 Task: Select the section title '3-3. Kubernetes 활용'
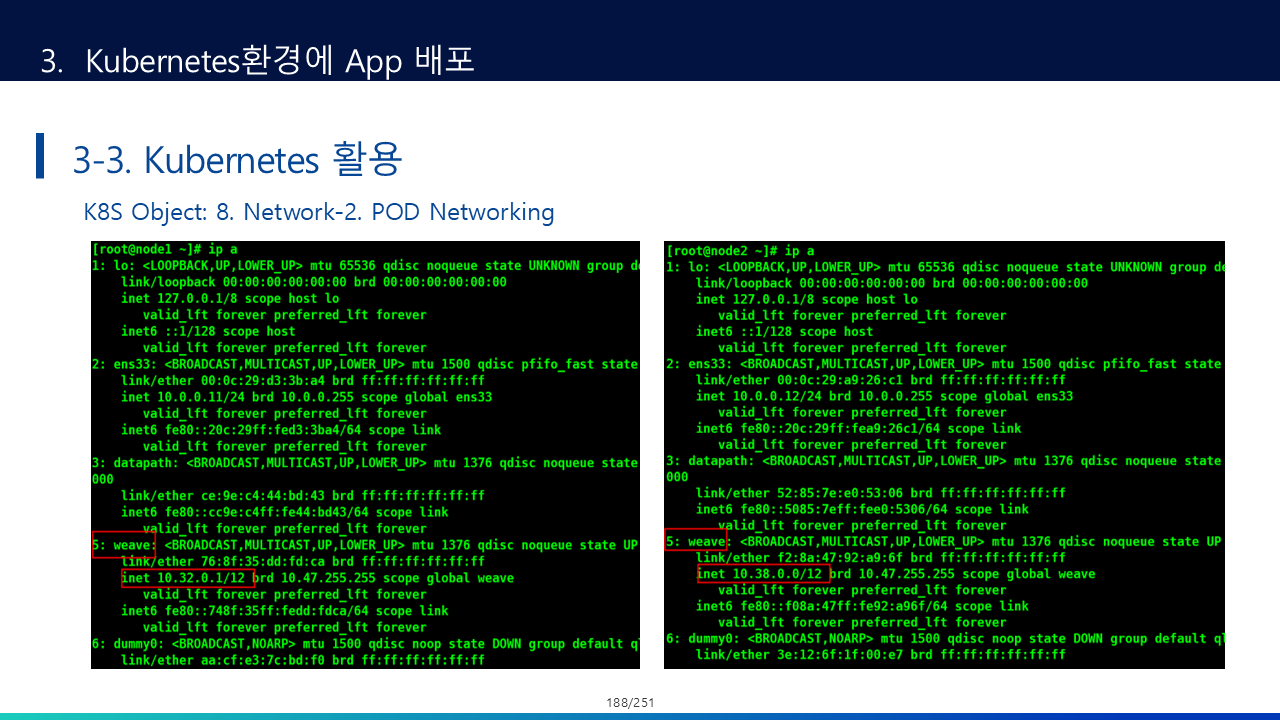tap(238, 159)
